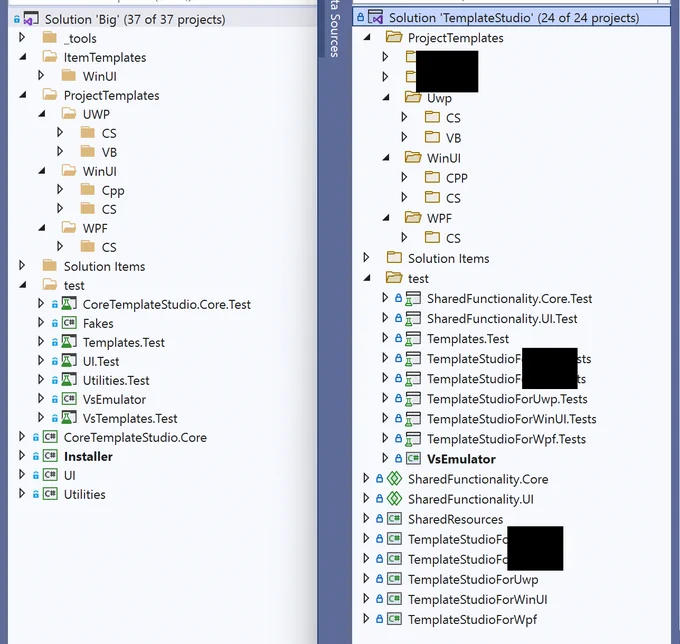Click the Fakes C# project icon
The width and height of the screenshot is (680, 644).
pyautogui.click(x=69, y=323)
